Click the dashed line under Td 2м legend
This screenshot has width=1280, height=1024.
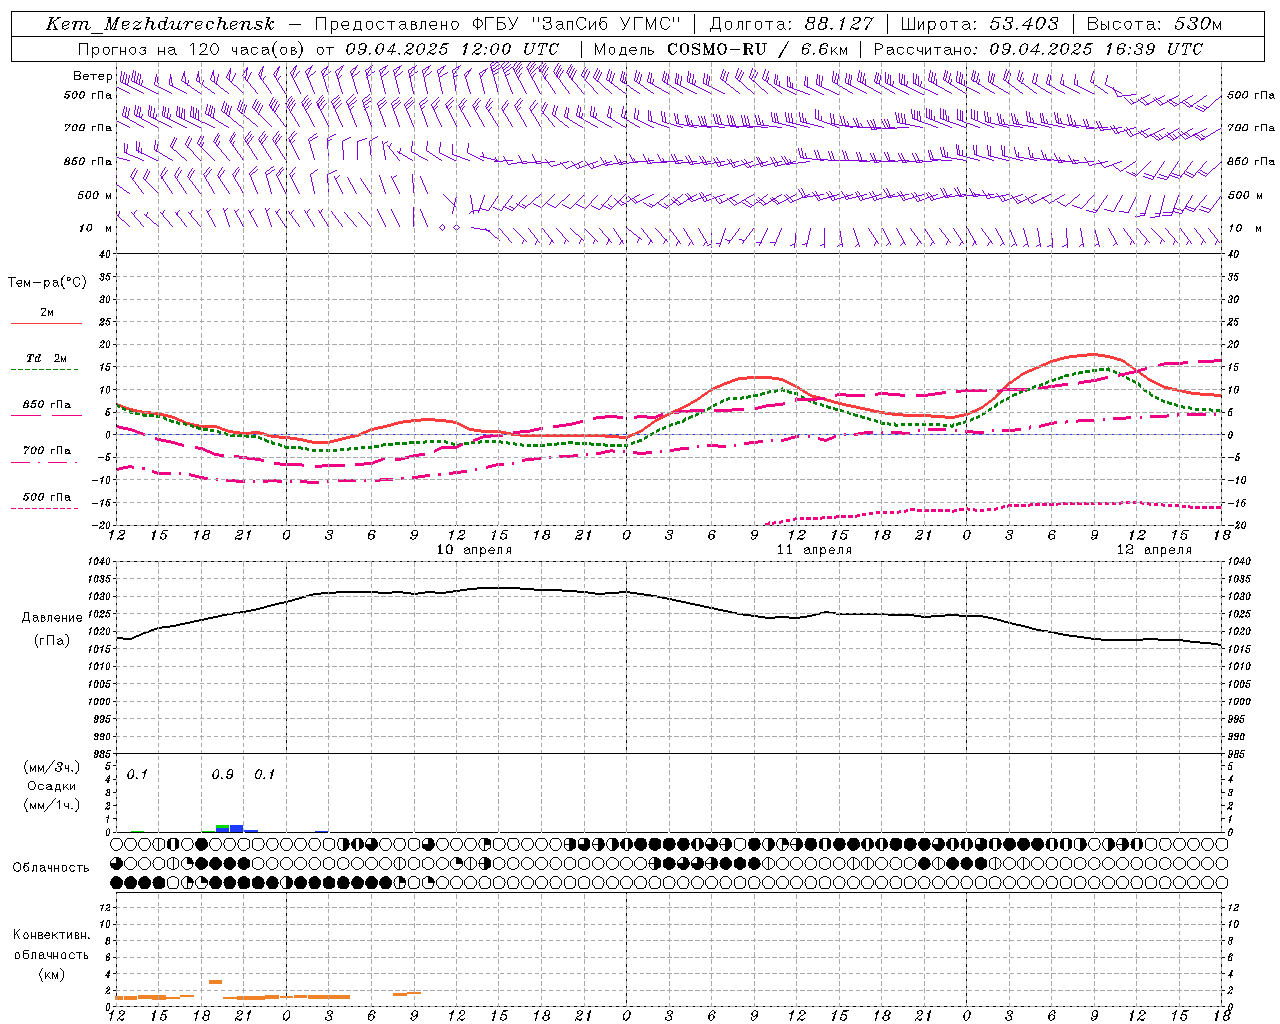click(x=44, y=370)
